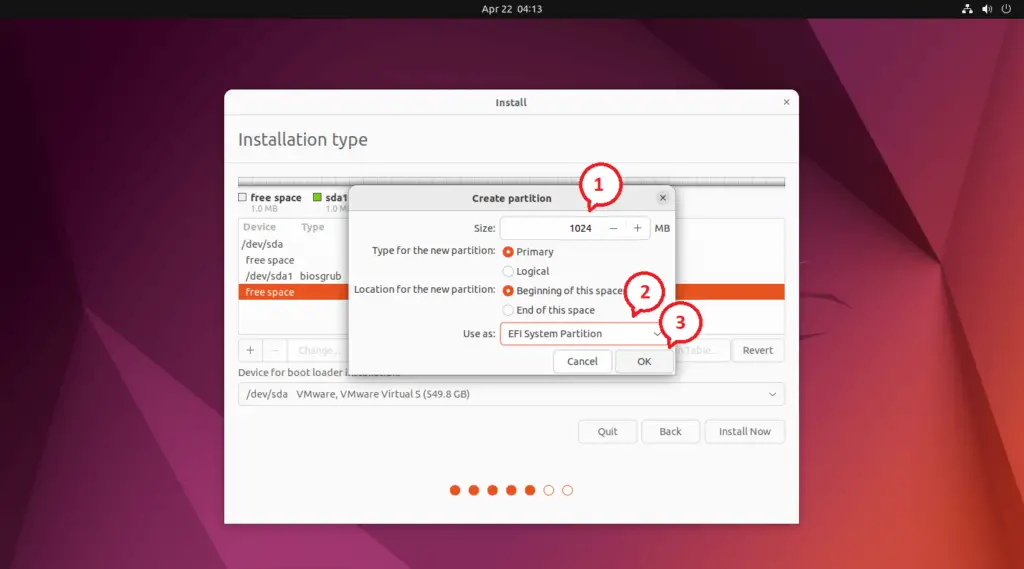
Task: Confirm partition with OK button
Action: pyautogui.click(x=644, y=361)
